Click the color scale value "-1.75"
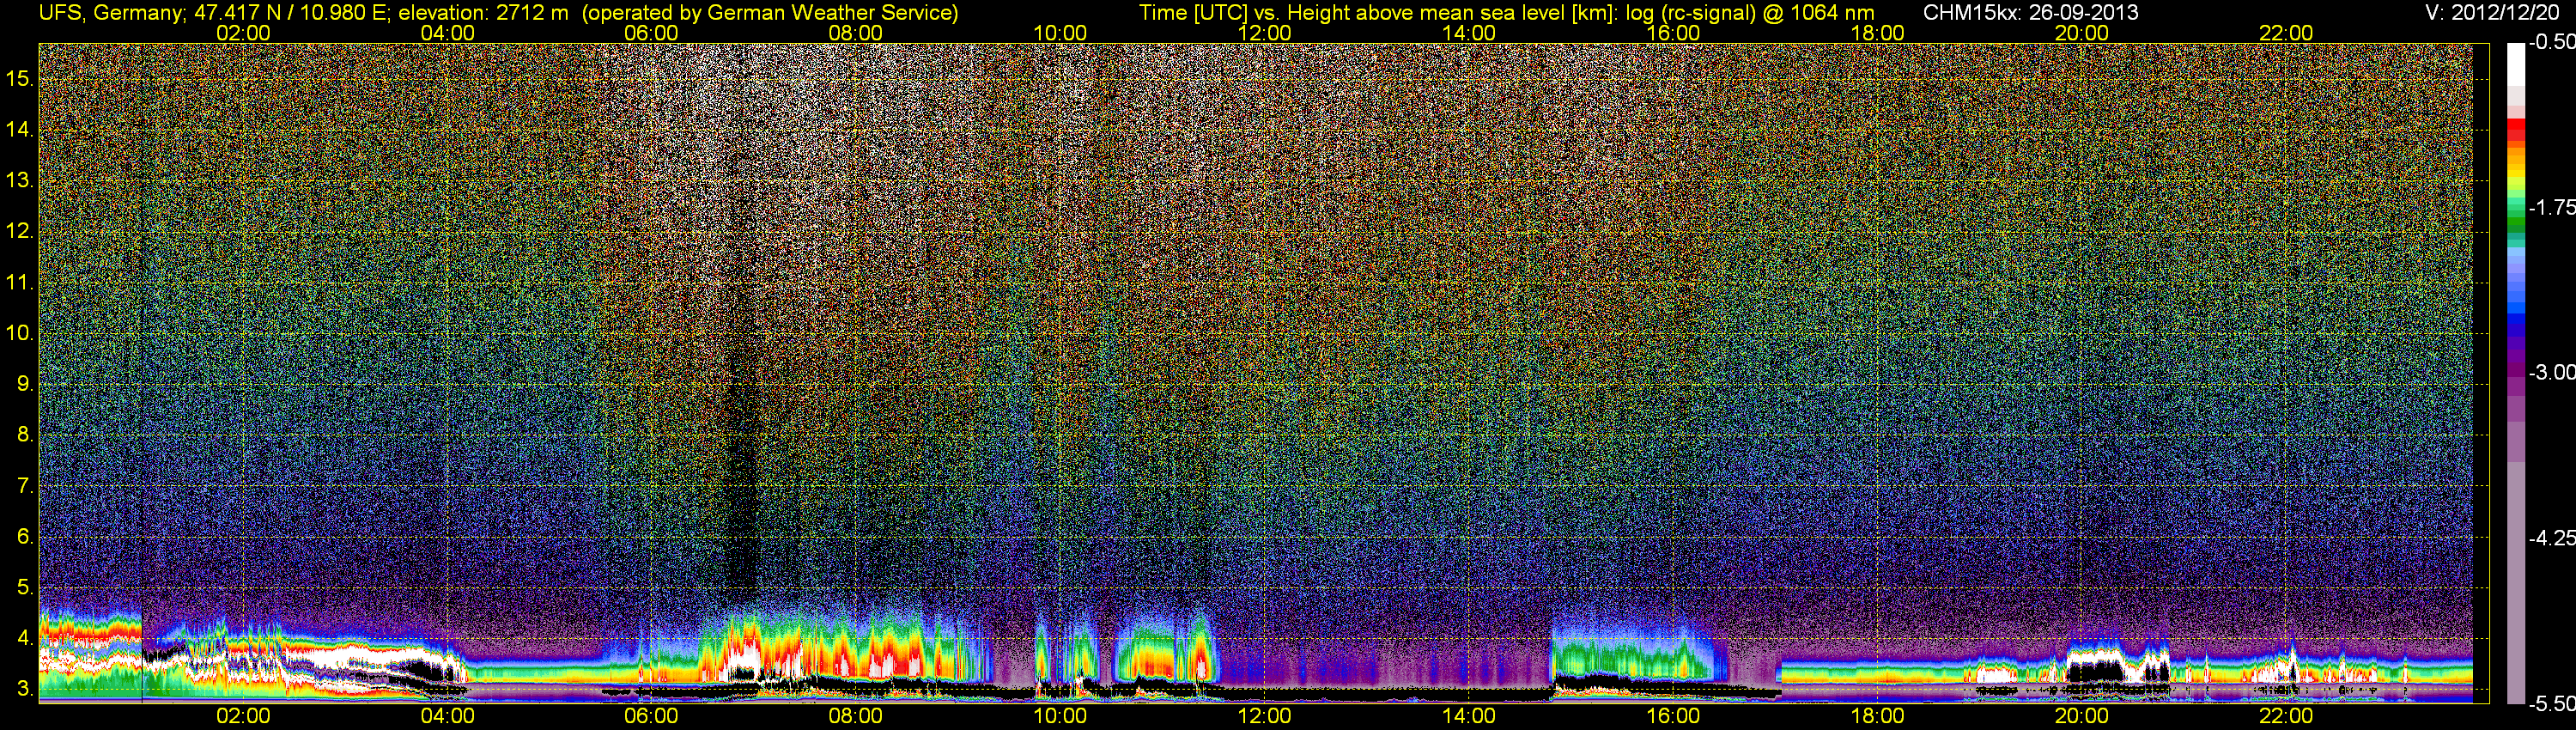Image resolution: width=2576 pixels, height=730 pixels. [x=2551, y=207]
